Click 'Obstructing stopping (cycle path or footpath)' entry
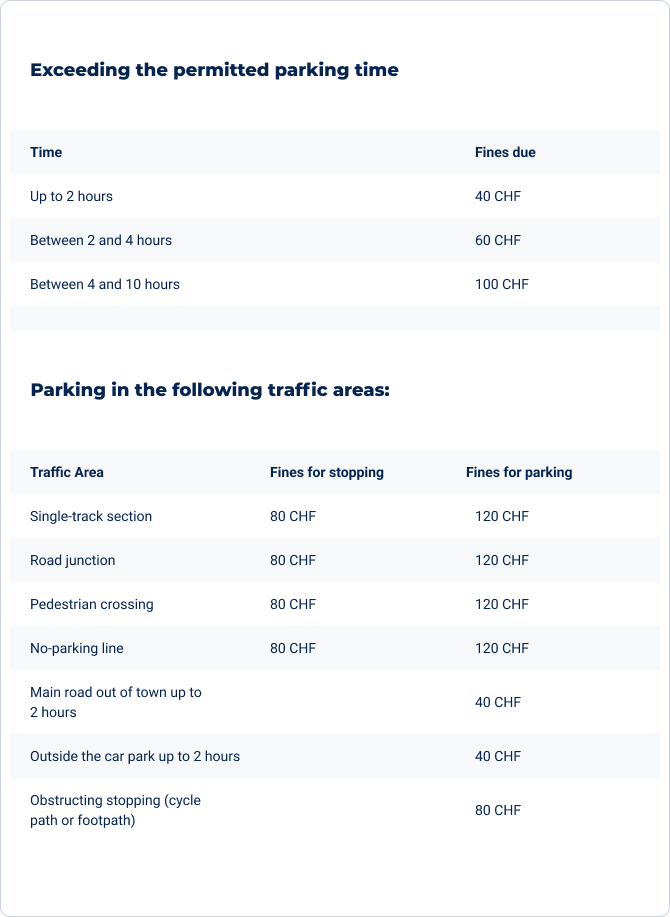670x917 pixels. [x=116, y=811]
